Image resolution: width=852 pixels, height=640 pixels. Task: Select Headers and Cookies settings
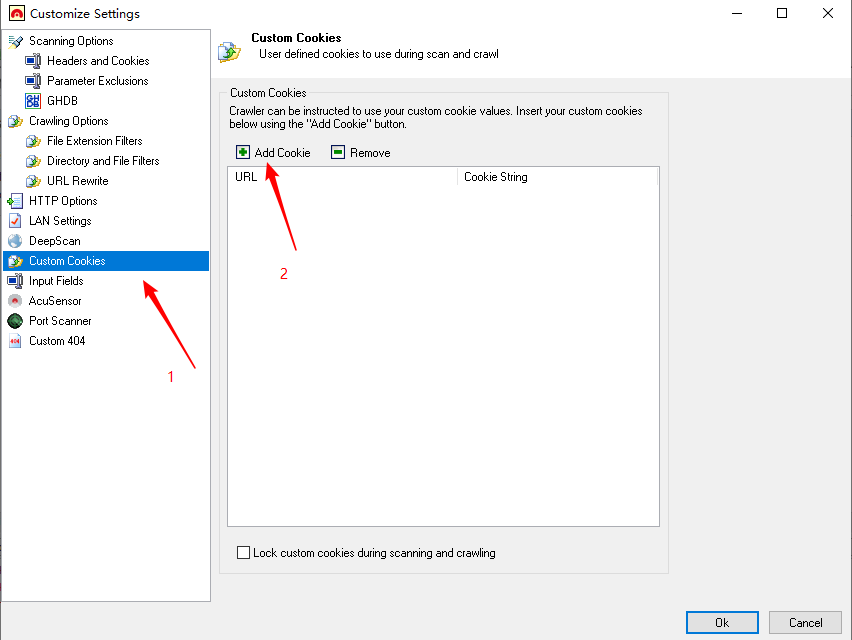tap(97, 61)
